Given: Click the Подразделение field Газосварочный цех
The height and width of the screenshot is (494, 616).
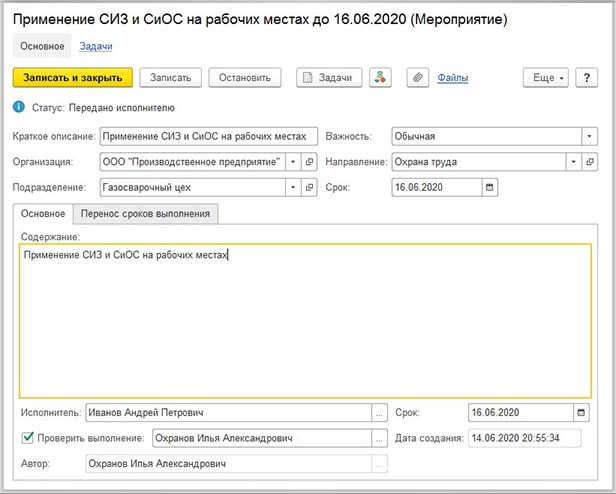Looking at the screenshot, I should (193, 187).
